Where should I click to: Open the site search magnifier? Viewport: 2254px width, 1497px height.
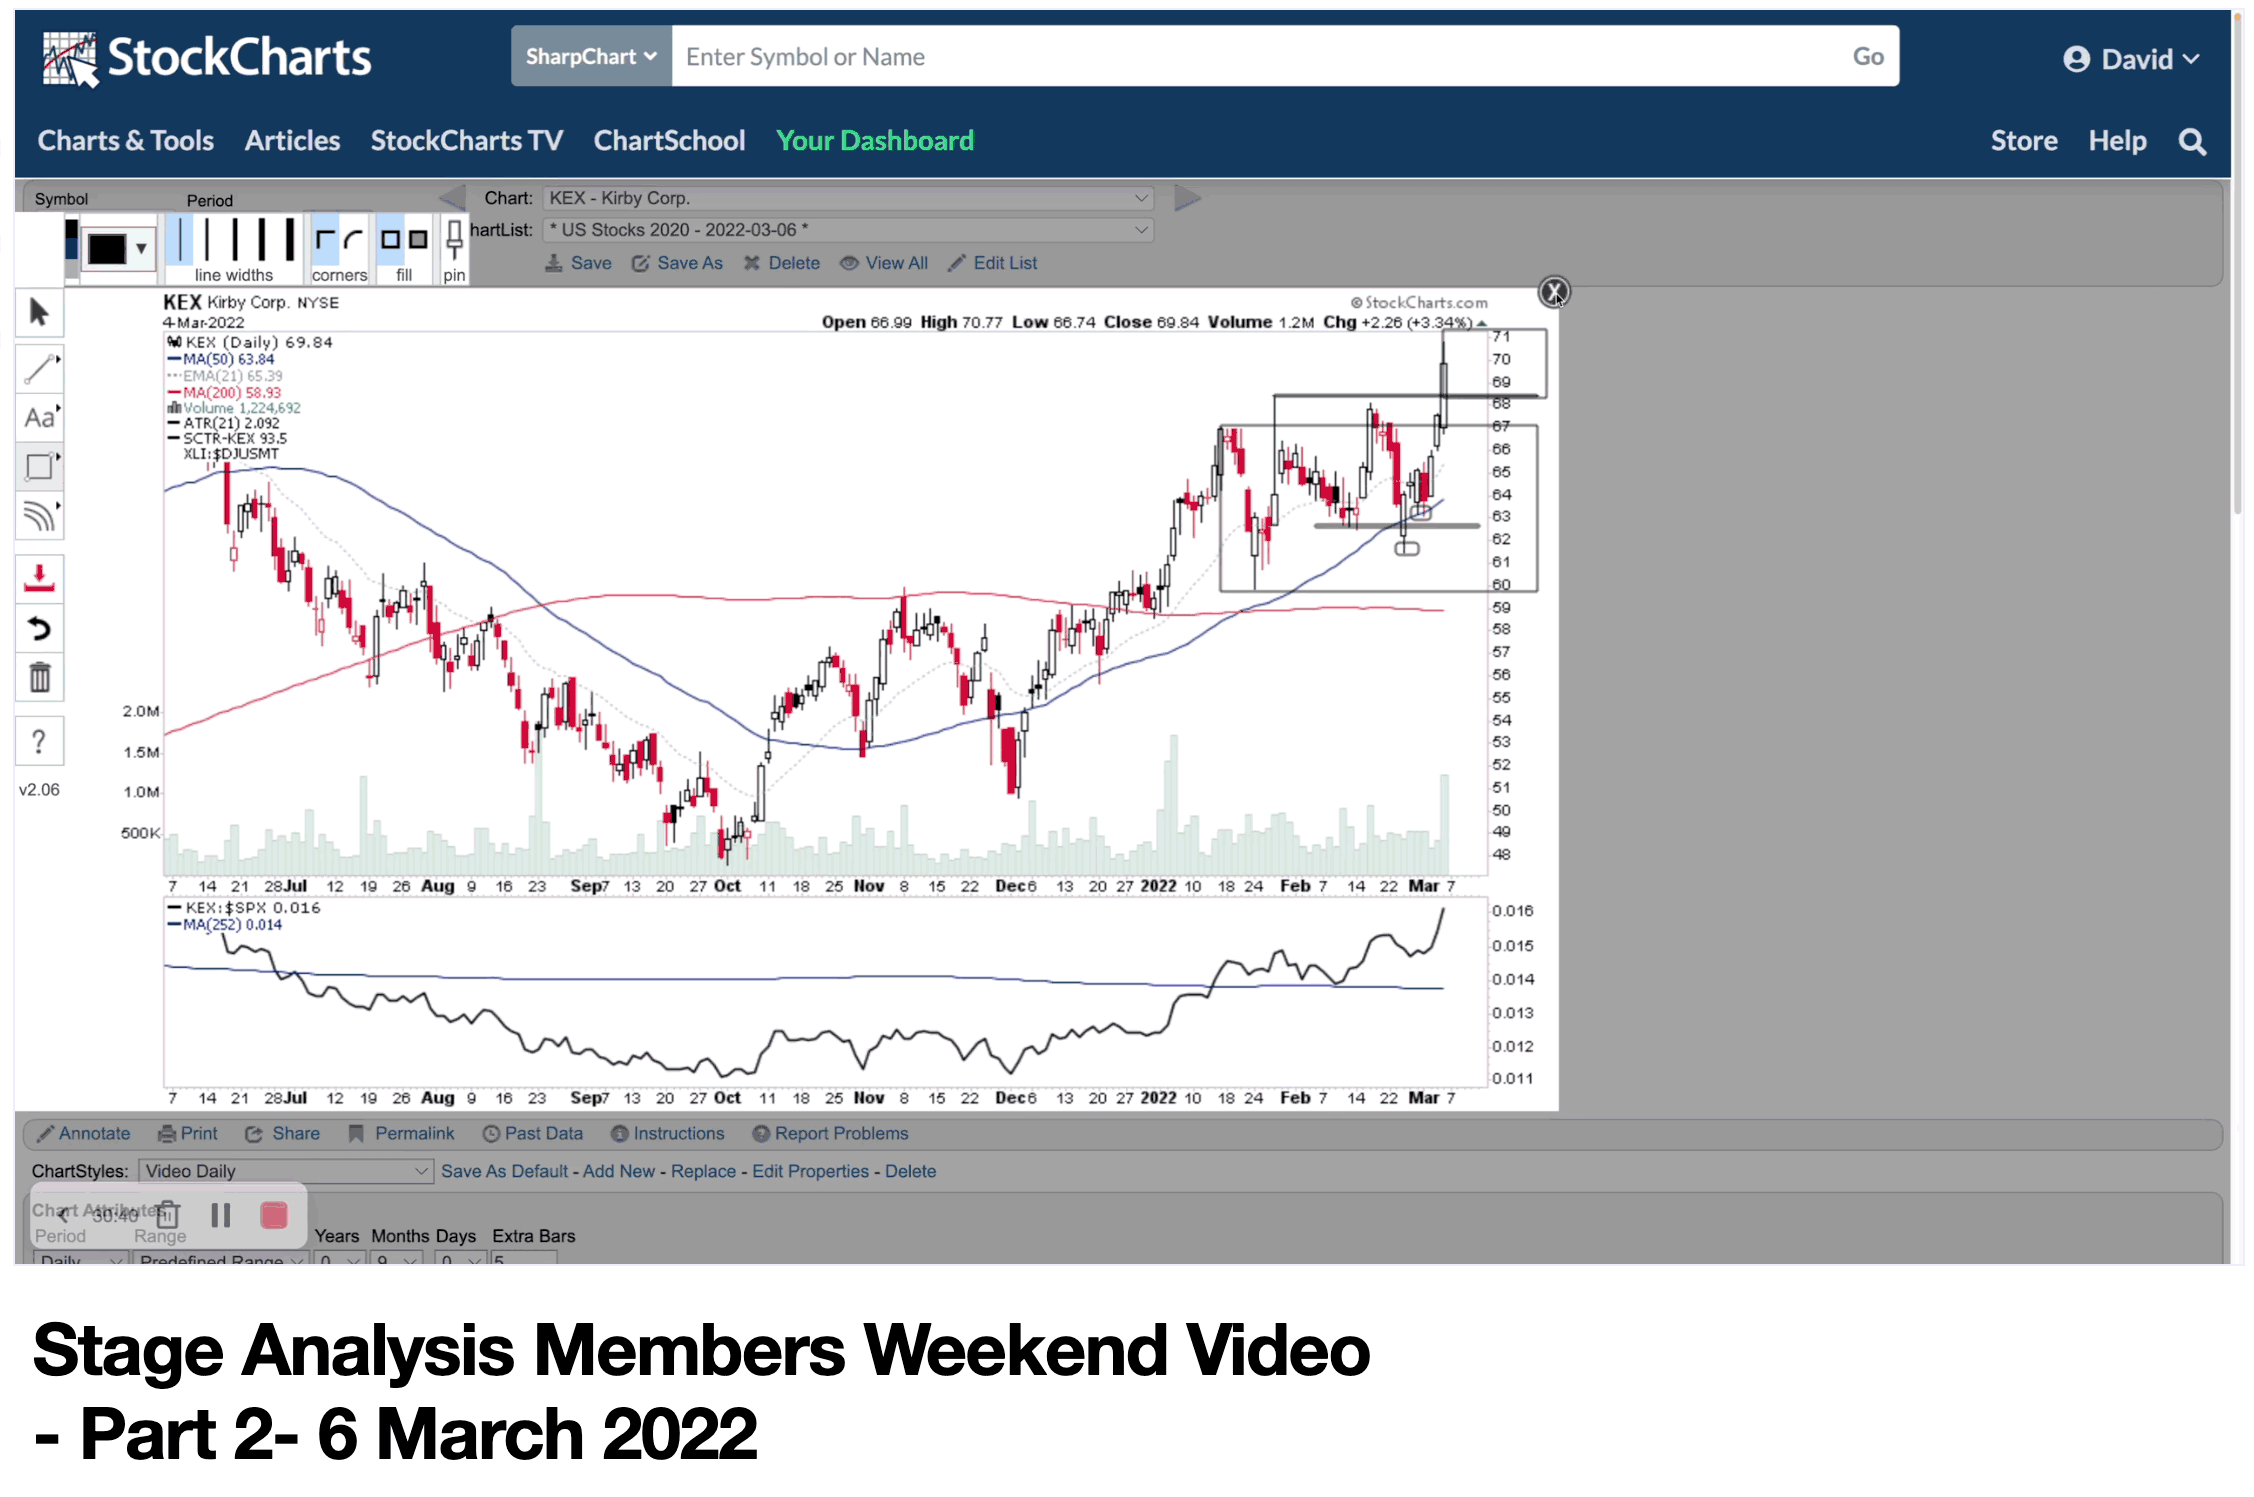point(2192,141)
